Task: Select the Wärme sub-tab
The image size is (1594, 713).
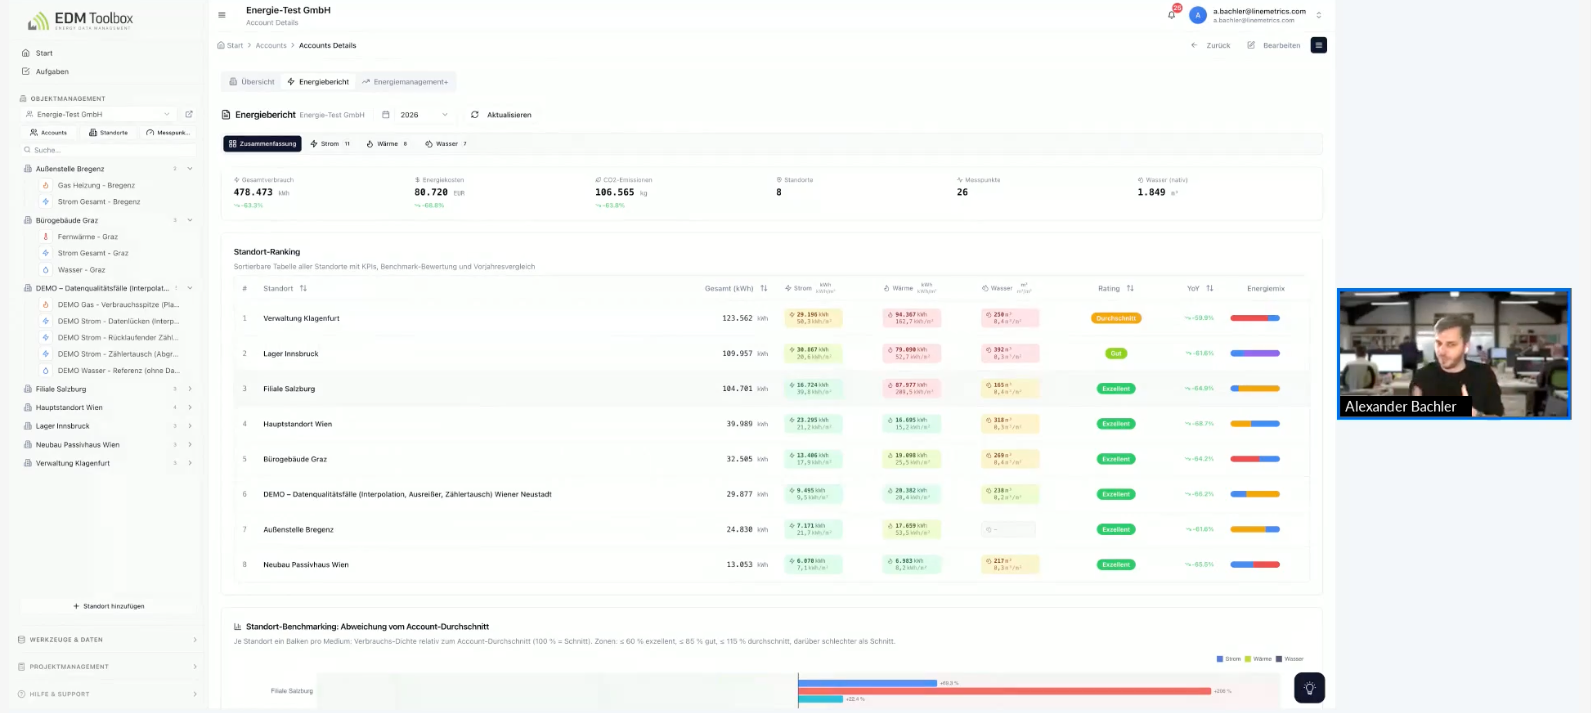Action: (387, 144)
